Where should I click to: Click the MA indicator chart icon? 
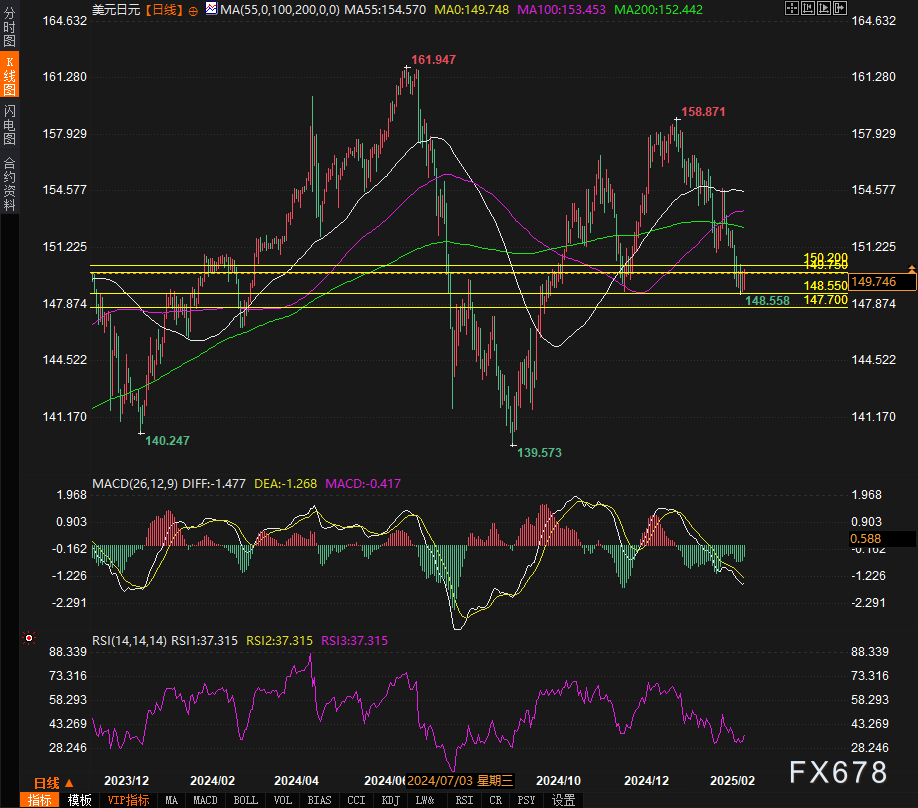click(210, 9)
